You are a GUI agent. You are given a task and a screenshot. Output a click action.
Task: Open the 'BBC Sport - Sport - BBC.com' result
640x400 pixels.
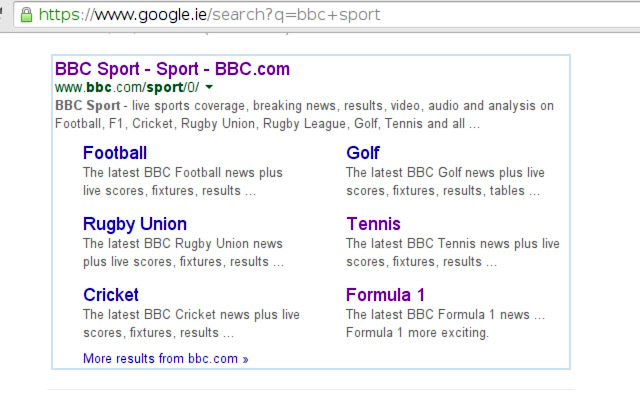172,69
